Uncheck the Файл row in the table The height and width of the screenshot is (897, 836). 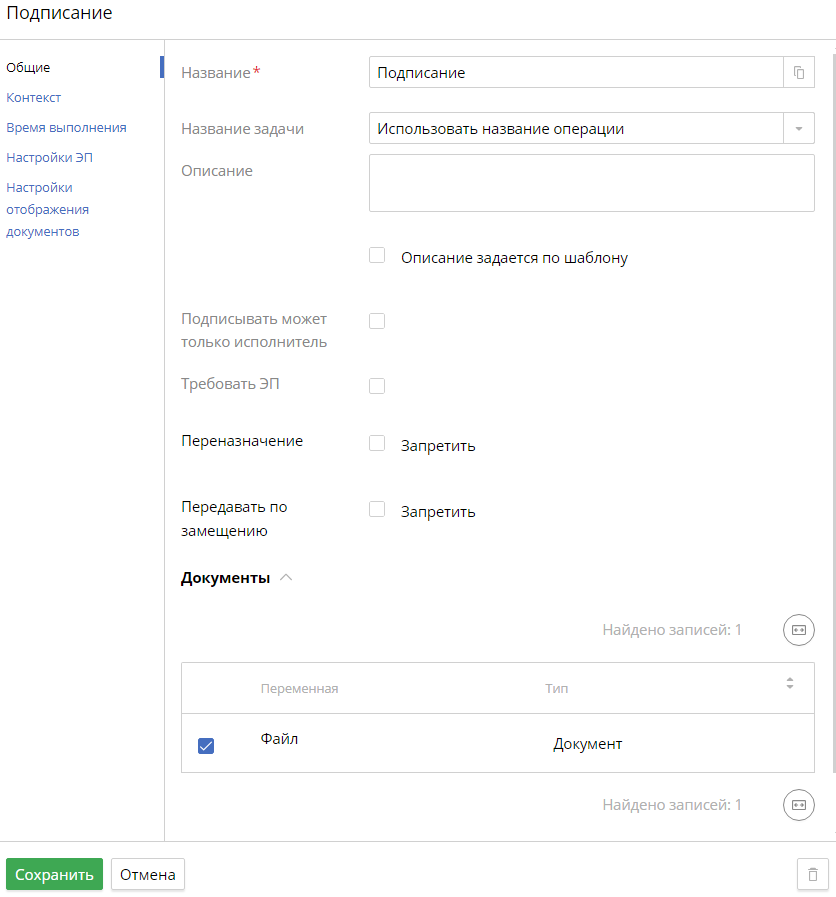(206, 744)
